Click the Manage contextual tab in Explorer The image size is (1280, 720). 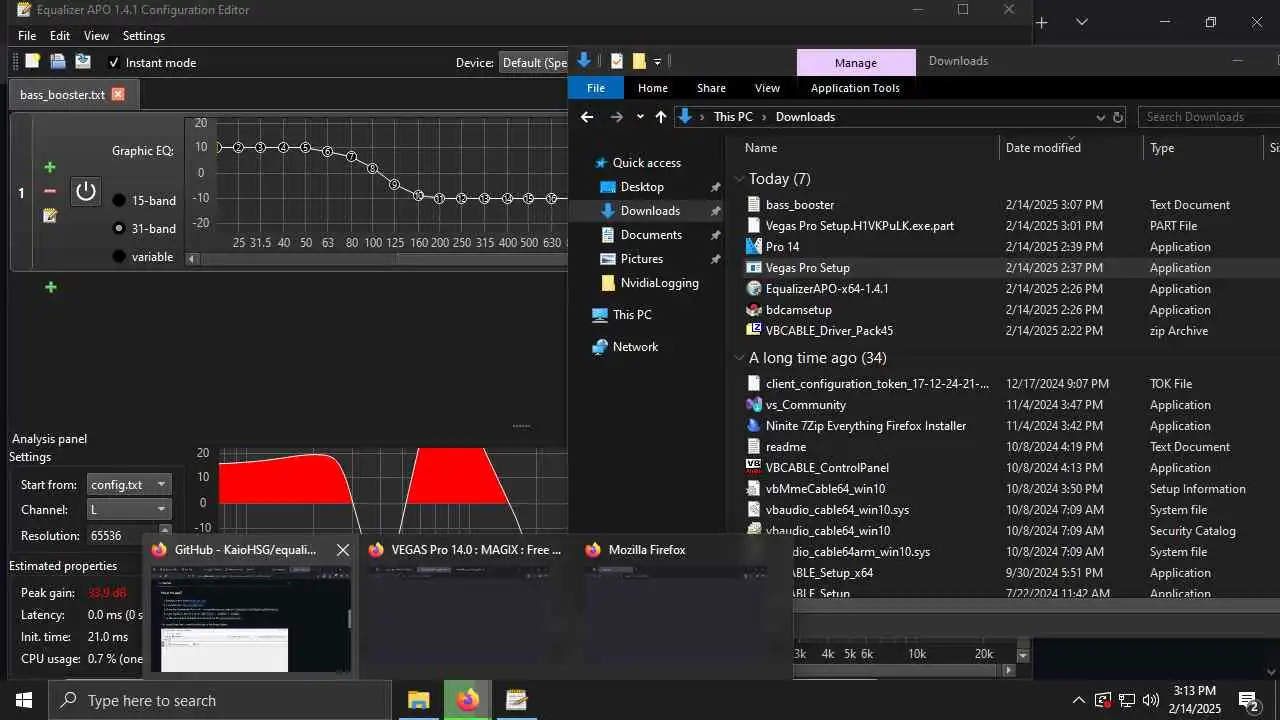[856, 62]
